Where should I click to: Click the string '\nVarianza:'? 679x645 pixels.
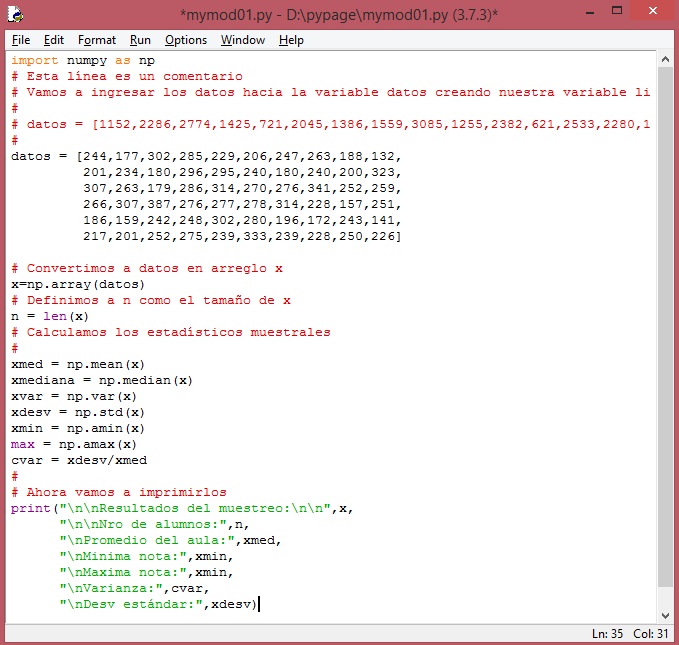pyautogui.click(x=111, y=588)
